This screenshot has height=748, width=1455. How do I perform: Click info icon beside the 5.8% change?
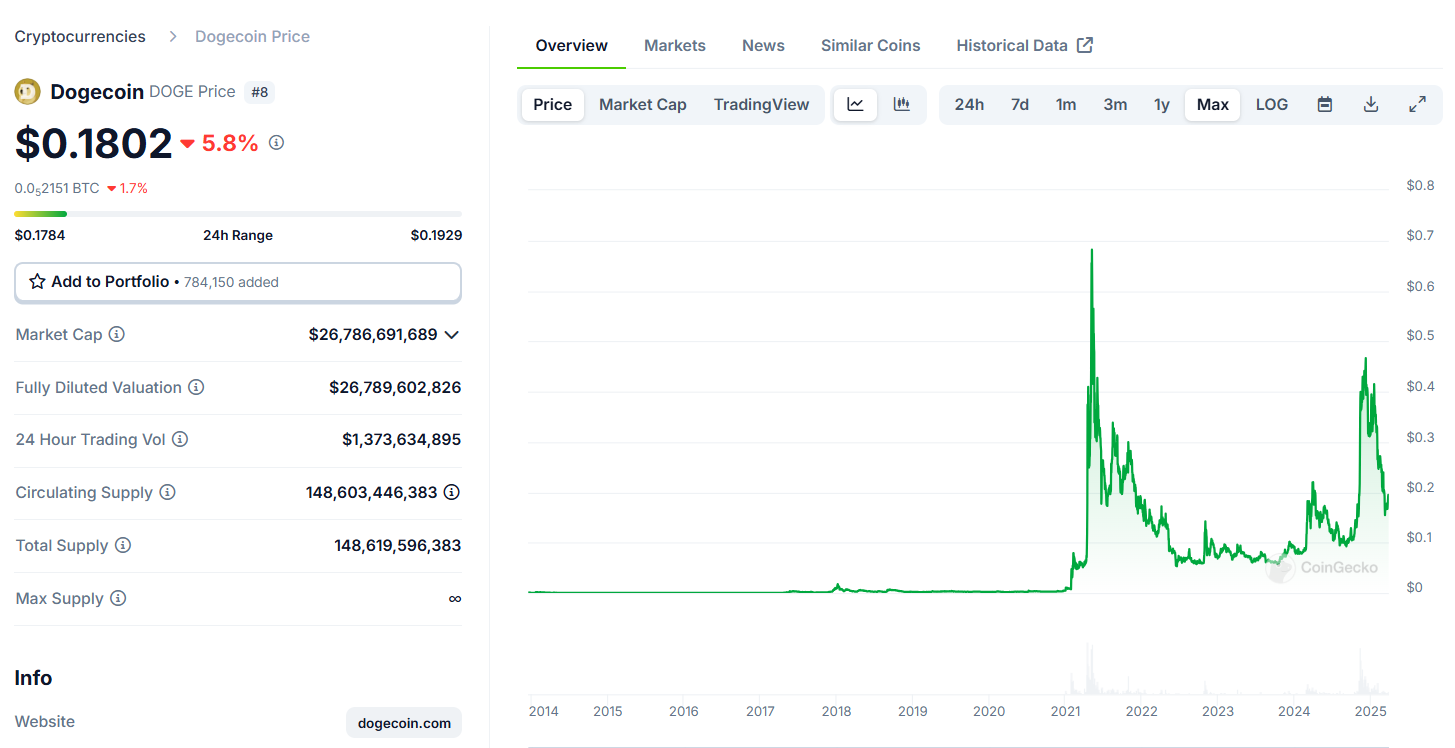(x=277, y=143)
